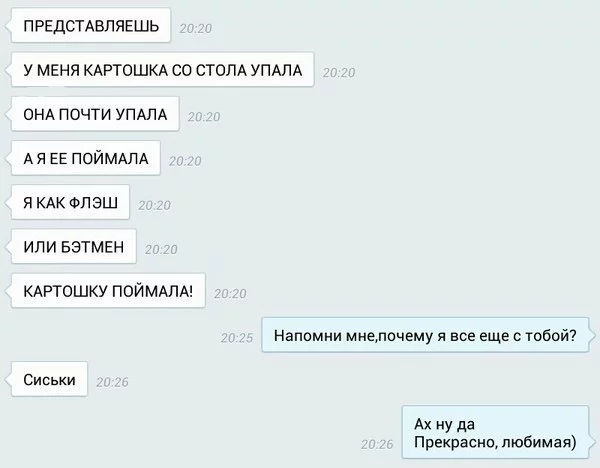Click the 20:20 timestamp beside 'ПРЕДСТАВЛЯЕШЬ'

tap(196, 28)
